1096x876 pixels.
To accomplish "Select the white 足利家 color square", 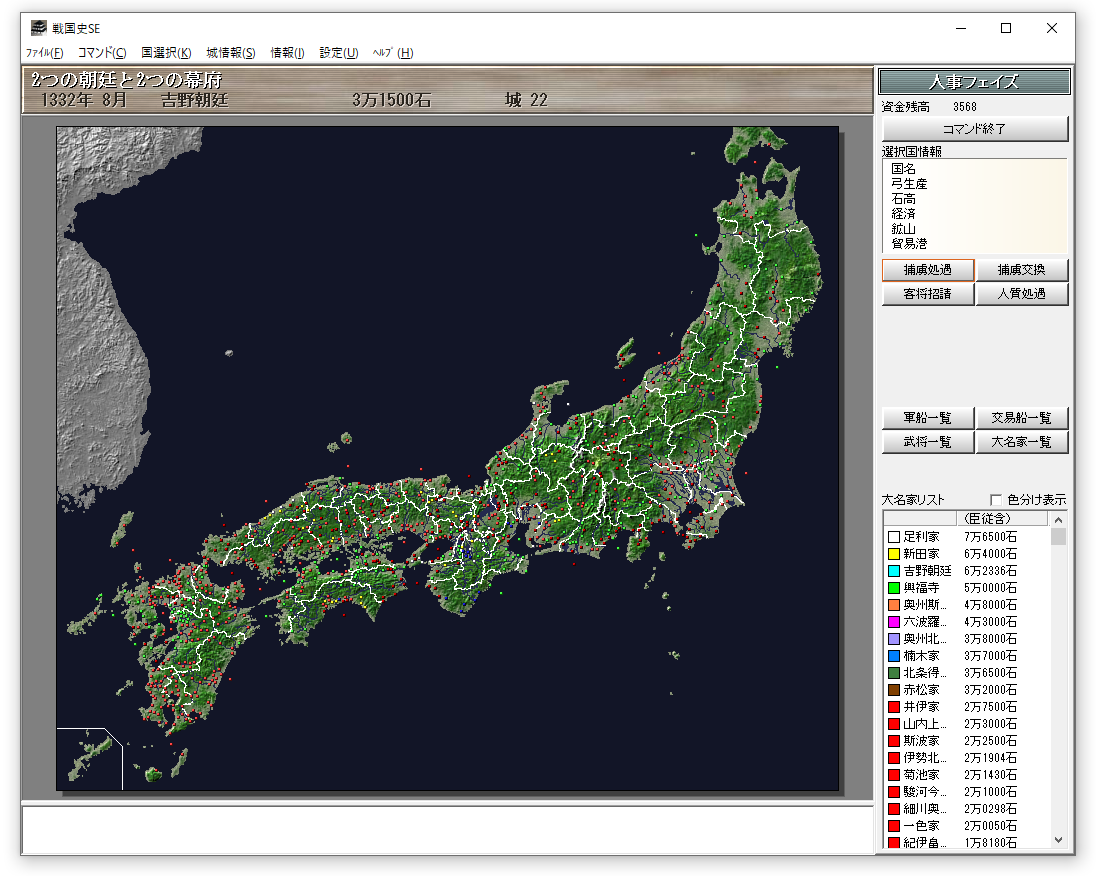I will tap(894, 537).
